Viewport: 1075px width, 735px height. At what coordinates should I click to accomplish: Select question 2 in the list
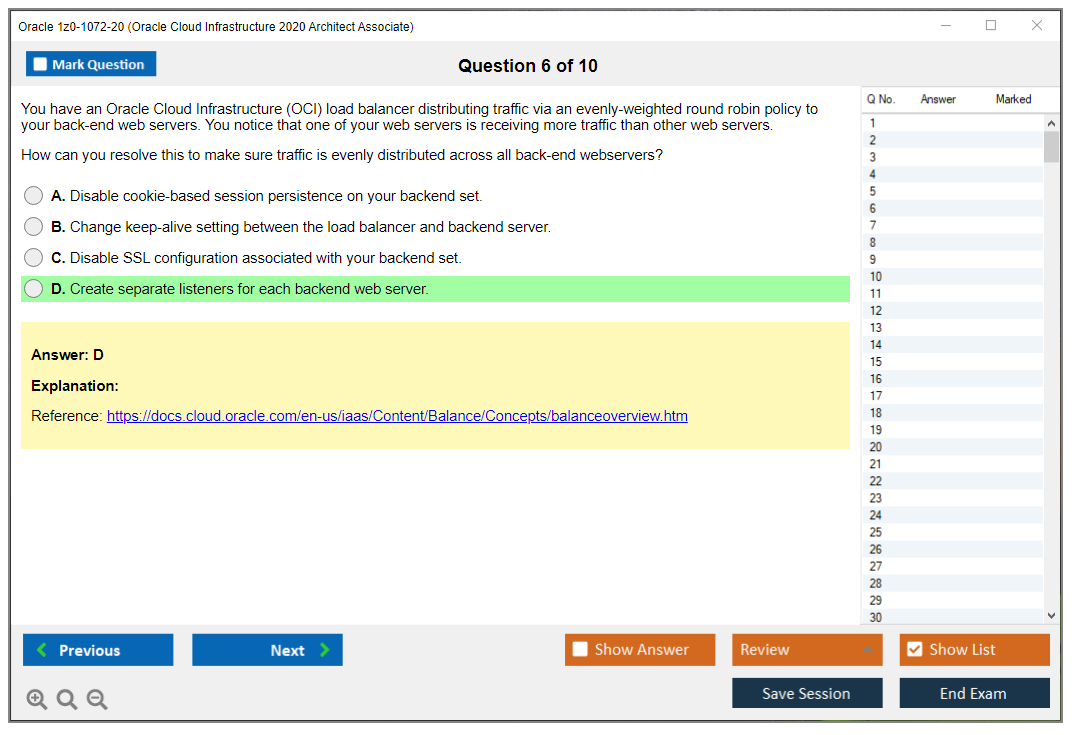tap(952, 141)
